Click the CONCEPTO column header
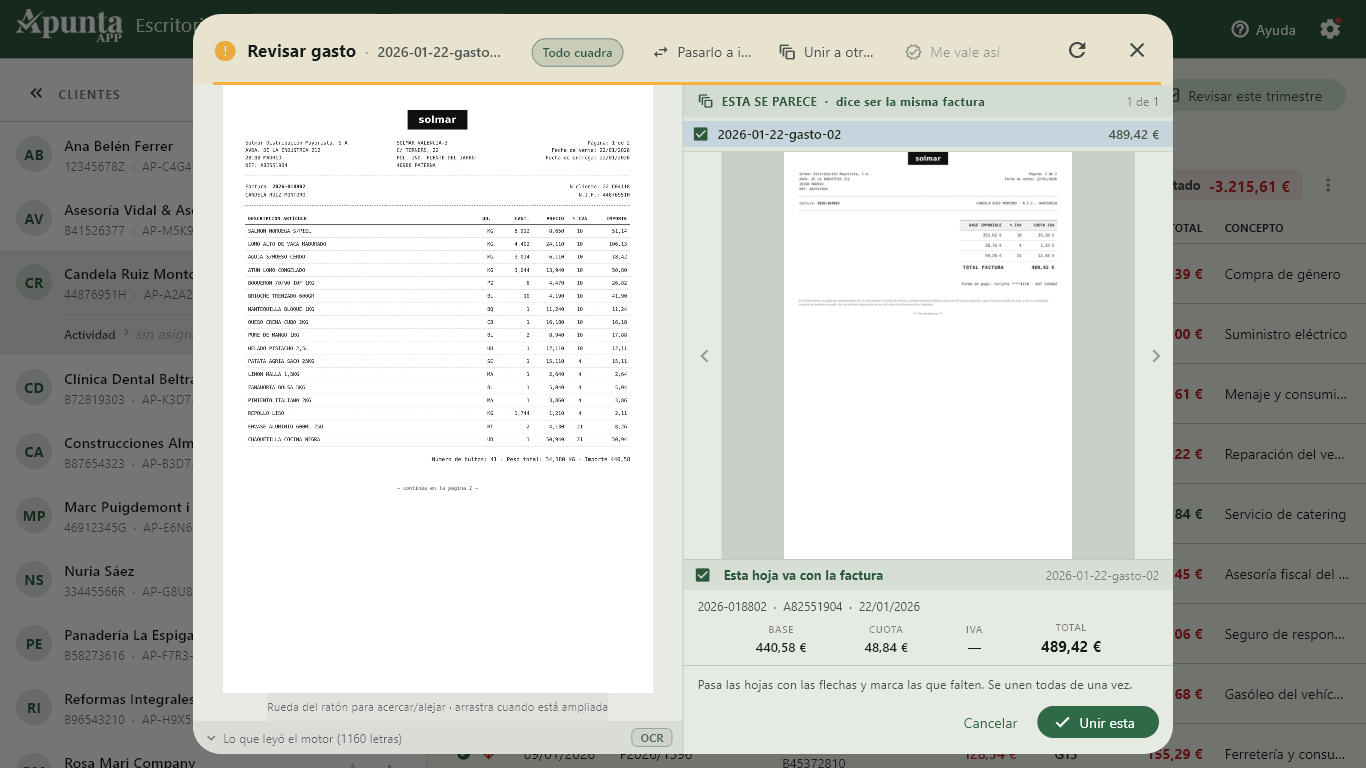Viewport: 1366px width, 768px height. [1254, 228]
